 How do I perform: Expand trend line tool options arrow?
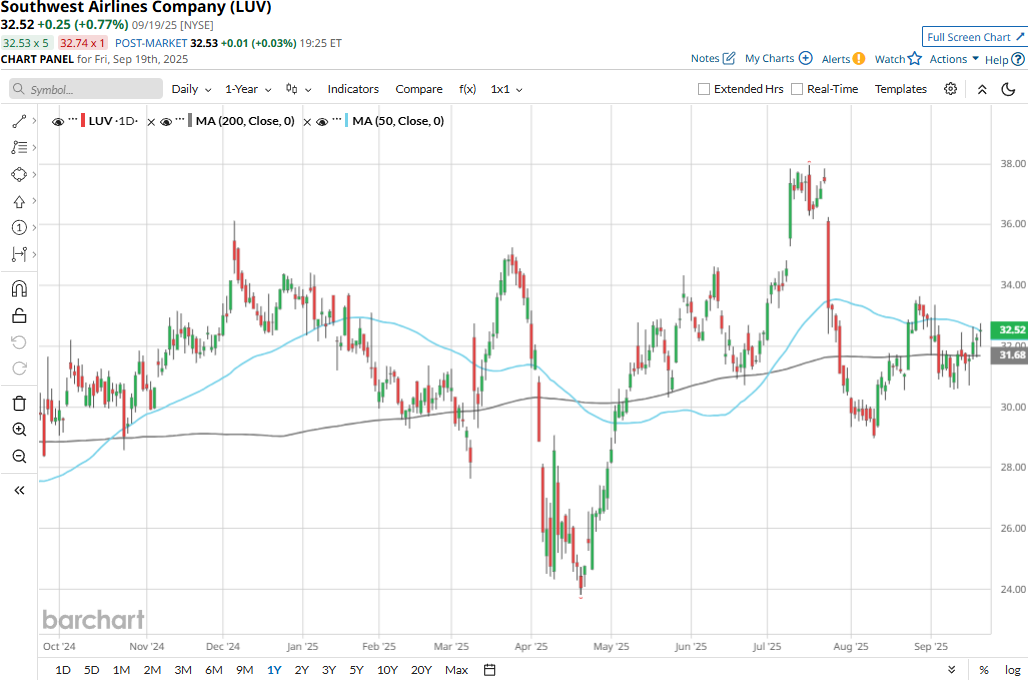pyautogui.click(x=34, y=121)
